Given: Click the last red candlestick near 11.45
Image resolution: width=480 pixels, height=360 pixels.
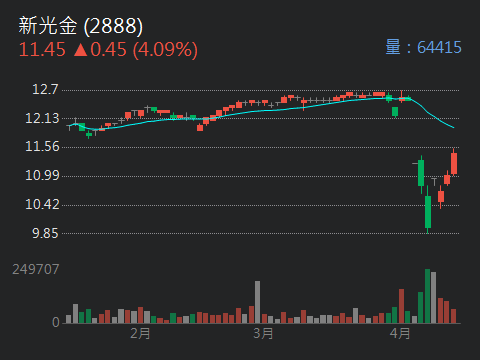Looking at the screenshot, I should (454, 163).
